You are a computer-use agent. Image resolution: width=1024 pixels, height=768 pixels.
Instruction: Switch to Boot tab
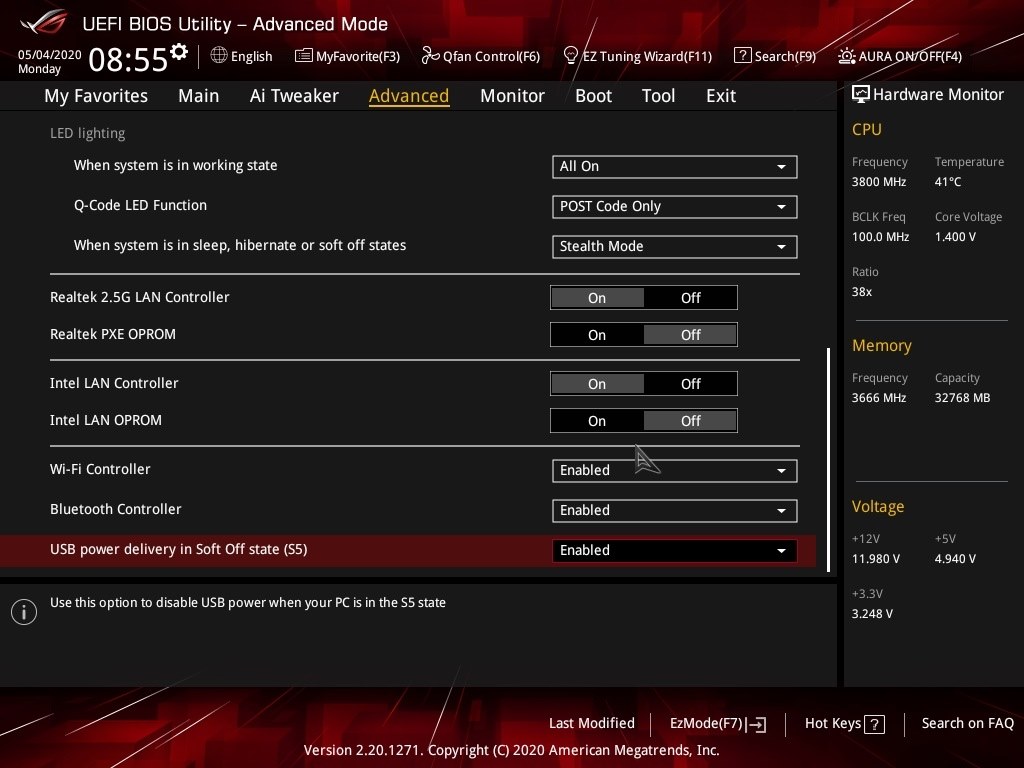point(593,96)
